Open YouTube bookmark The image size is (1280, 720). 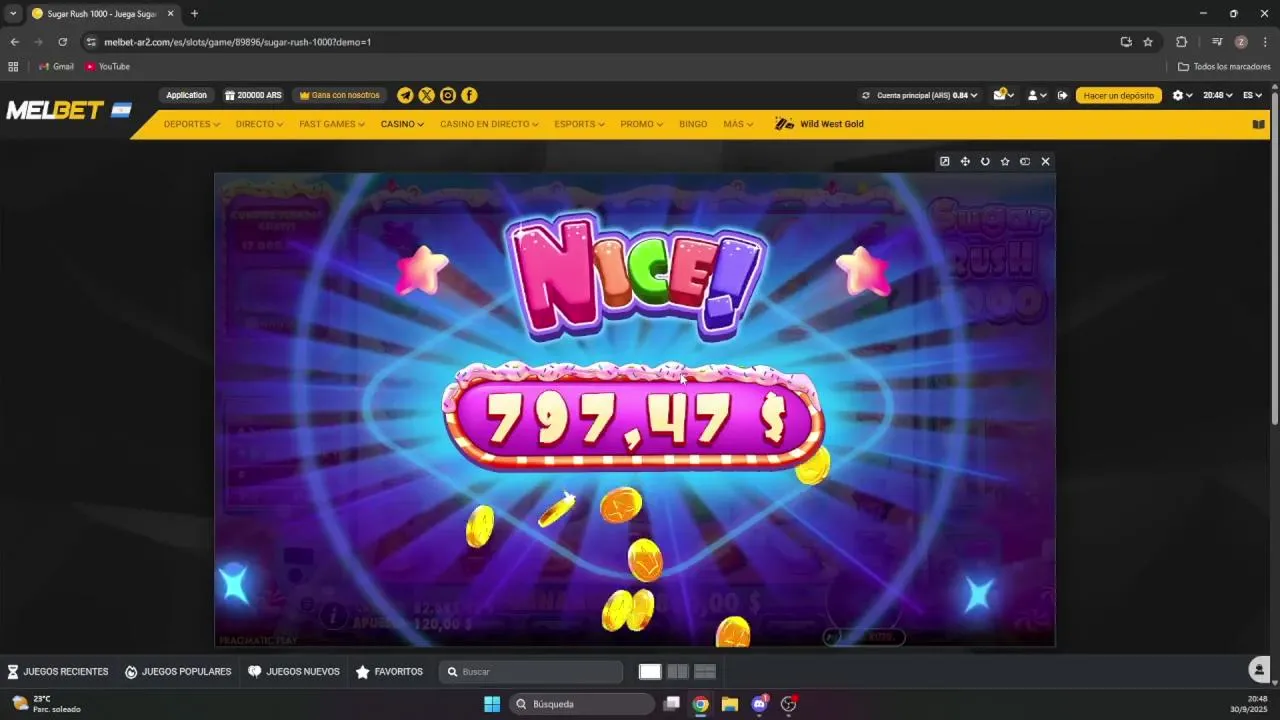tap(108, 67)
